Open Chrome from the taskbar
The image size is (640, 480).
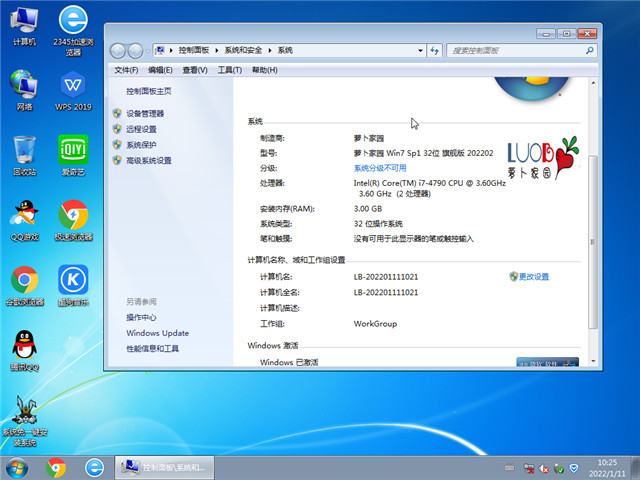(56, 468)
